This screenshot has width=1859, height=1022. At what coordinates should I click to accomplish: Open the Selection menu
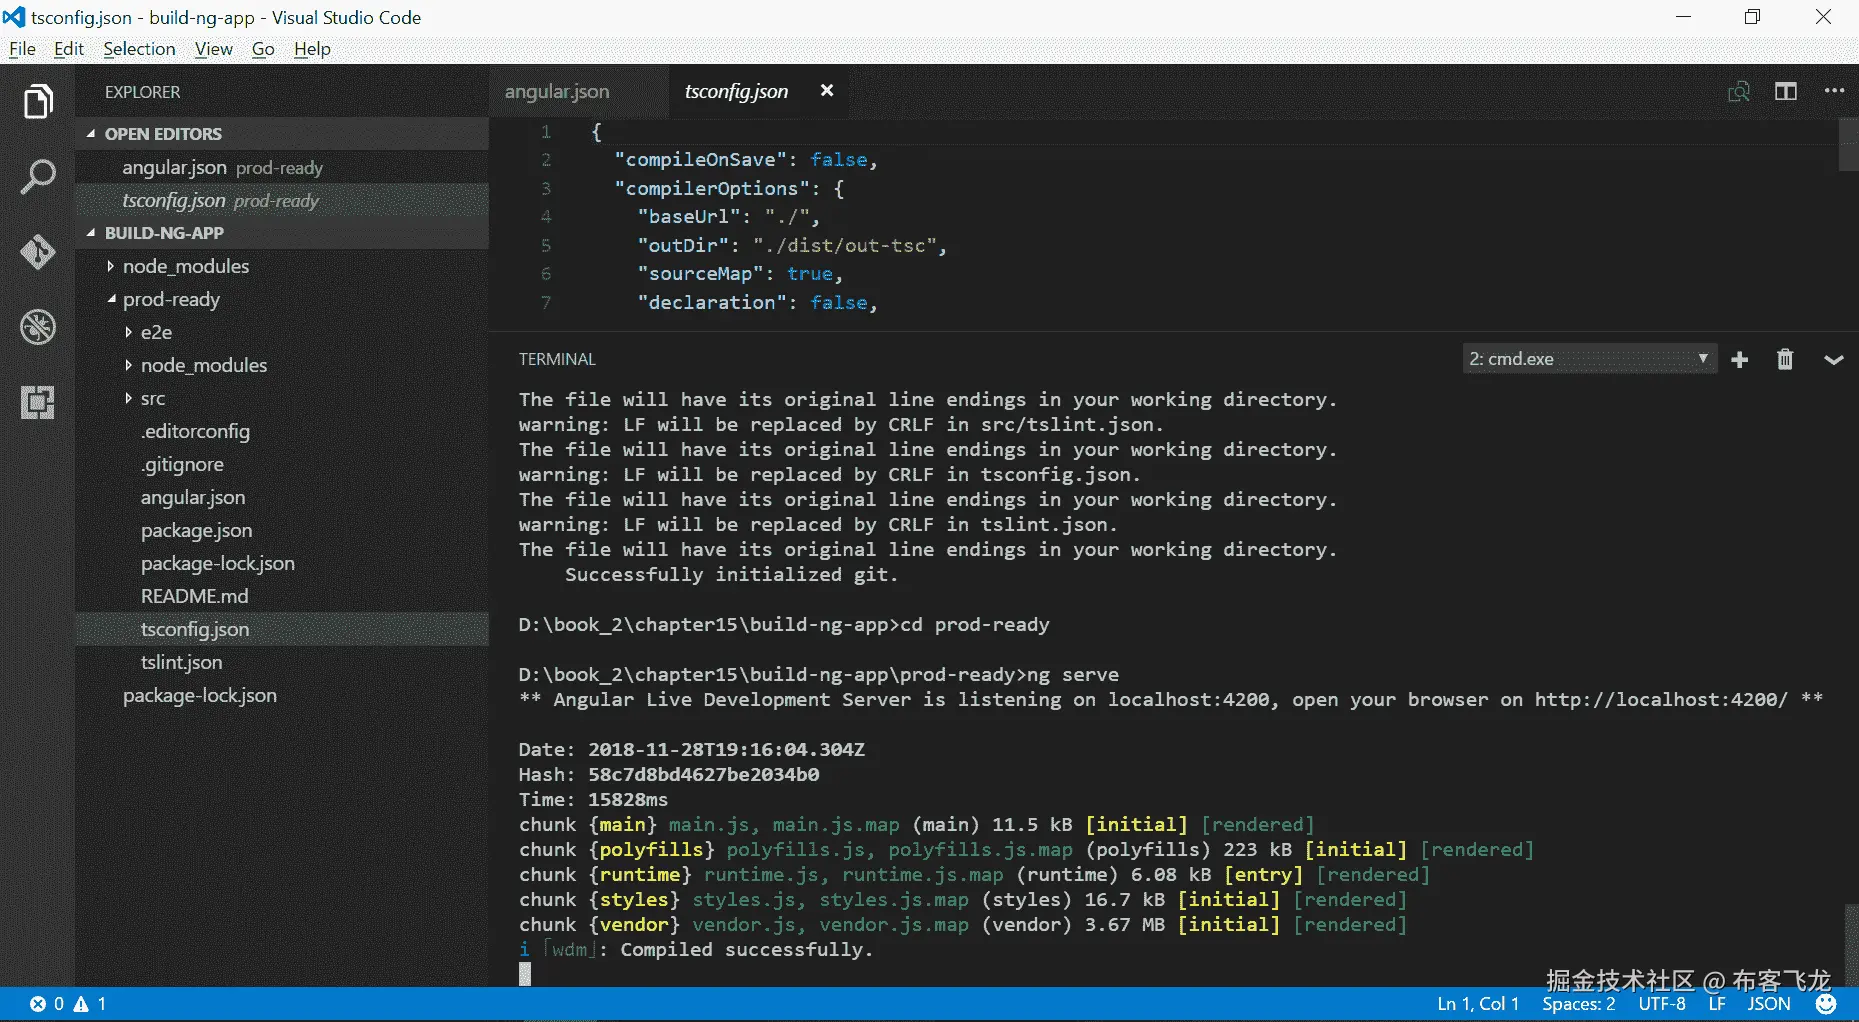[x=139, y=49]
